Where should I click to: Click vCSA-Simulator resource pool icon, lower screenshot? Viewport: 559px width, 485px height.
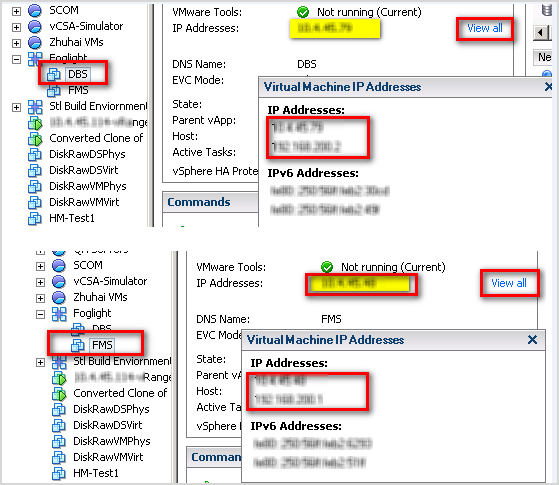pos(59,281)
